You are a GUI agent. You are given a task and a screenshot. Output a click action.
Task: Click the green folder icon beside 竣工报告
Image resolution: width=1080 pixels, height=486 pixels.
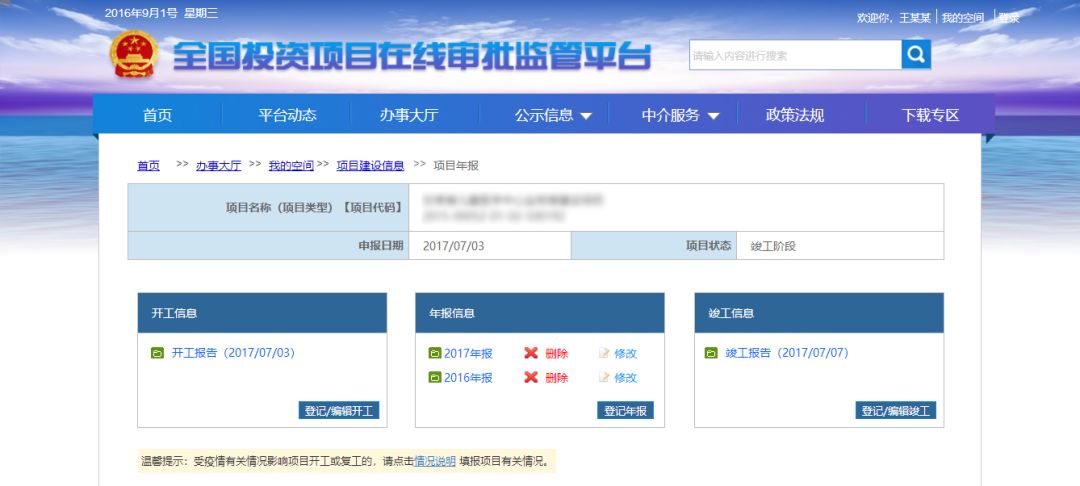pos(711,353)
